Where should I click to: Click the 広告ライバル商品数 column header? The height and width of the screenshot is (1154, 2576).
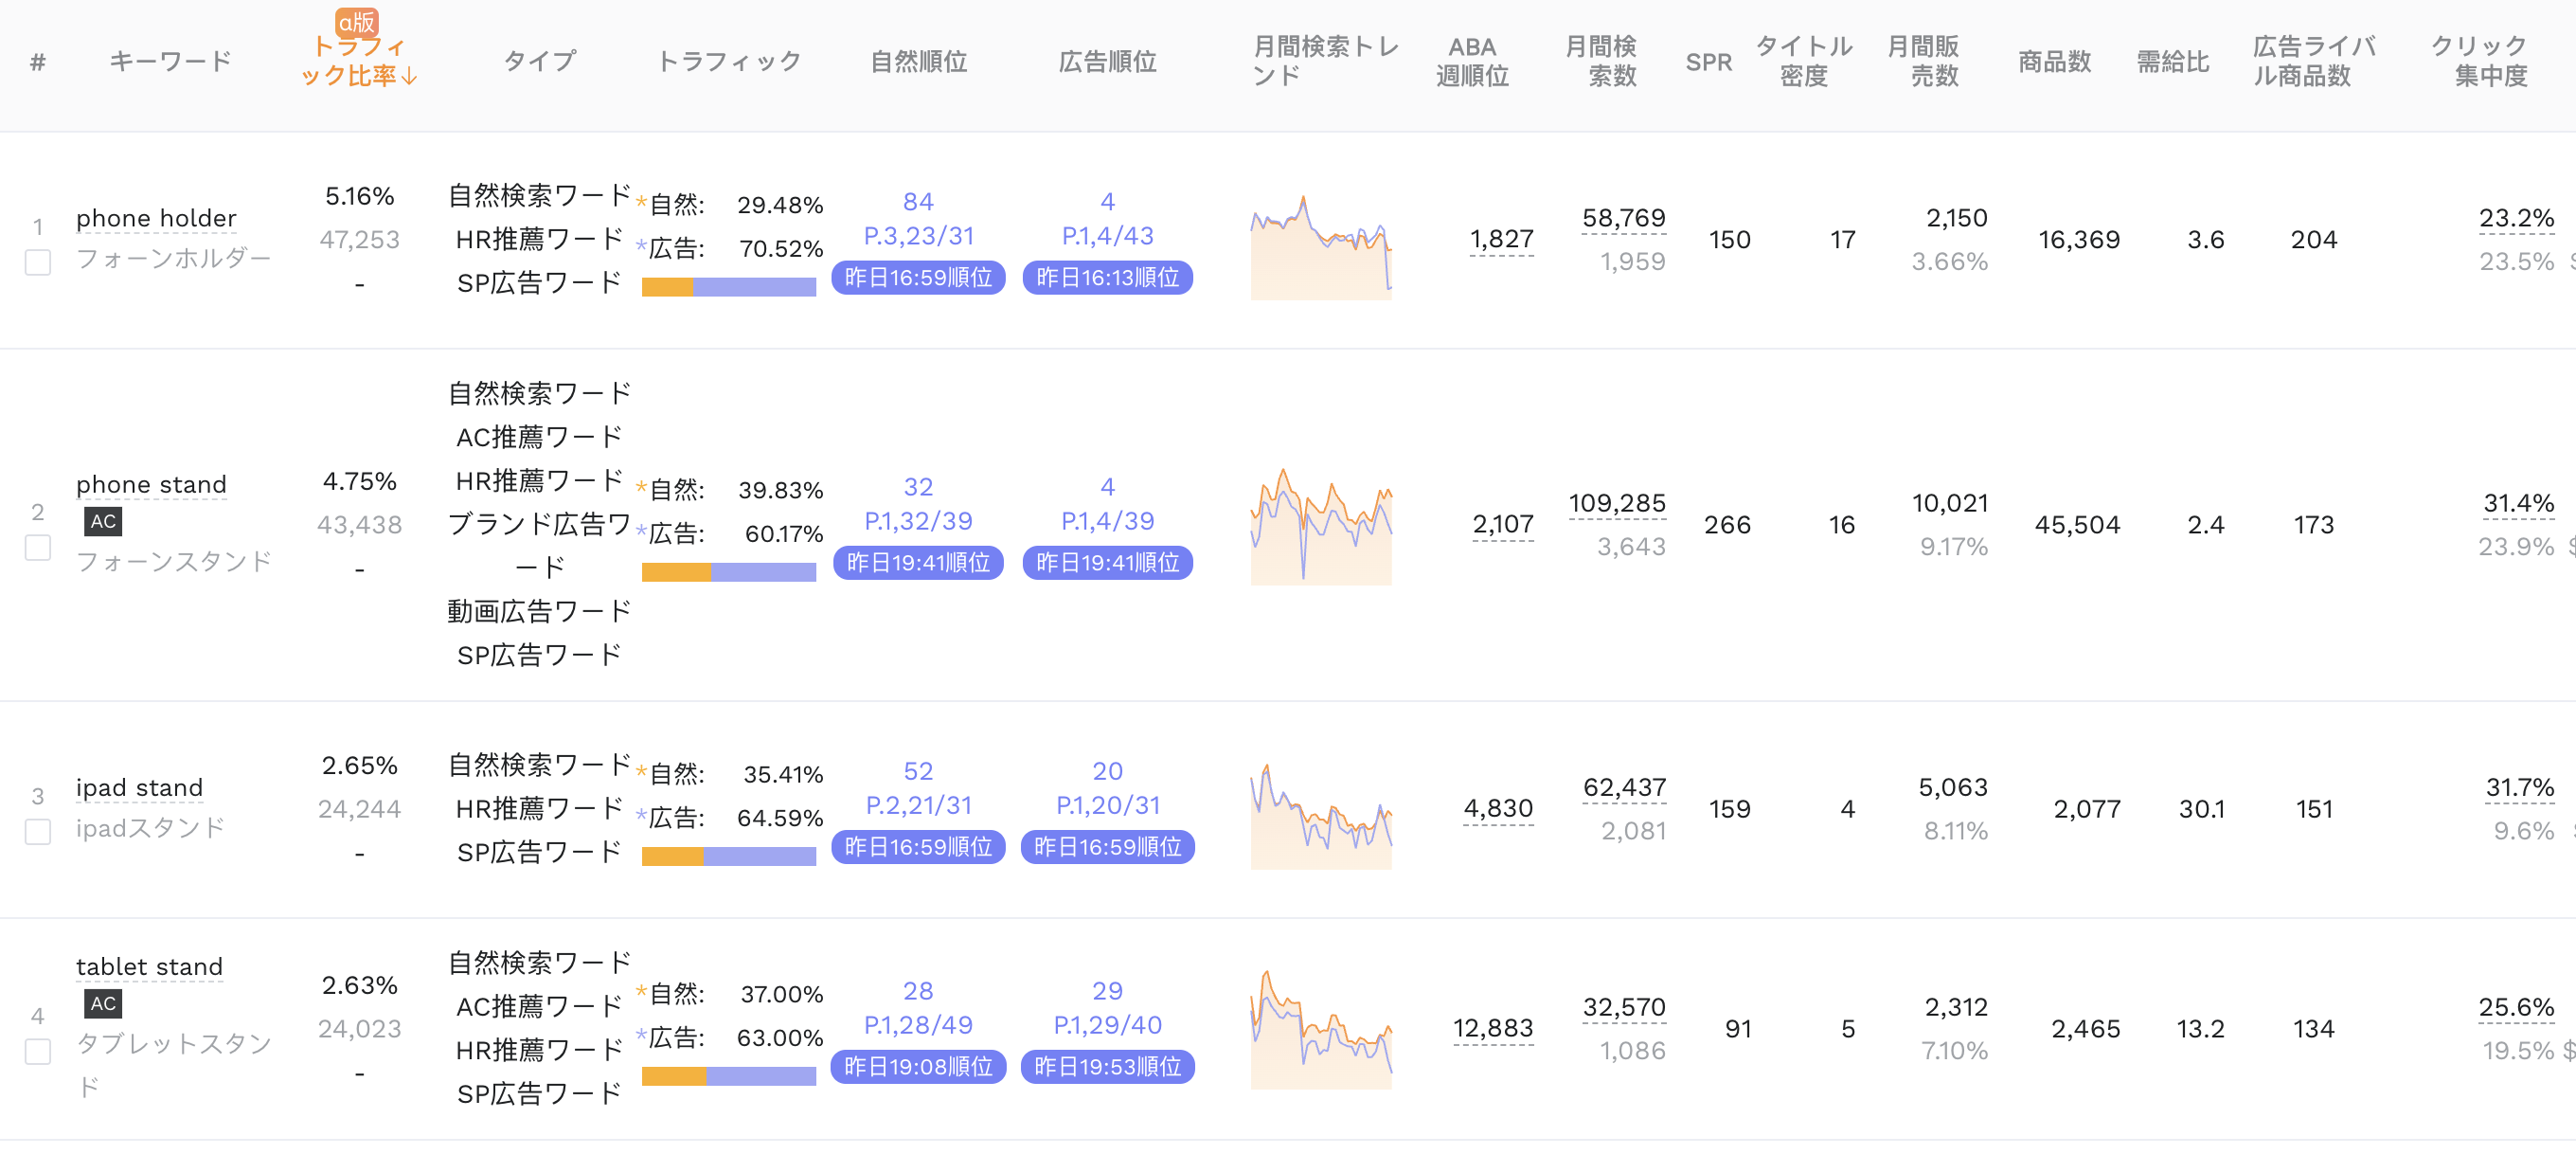[2313, 61]
